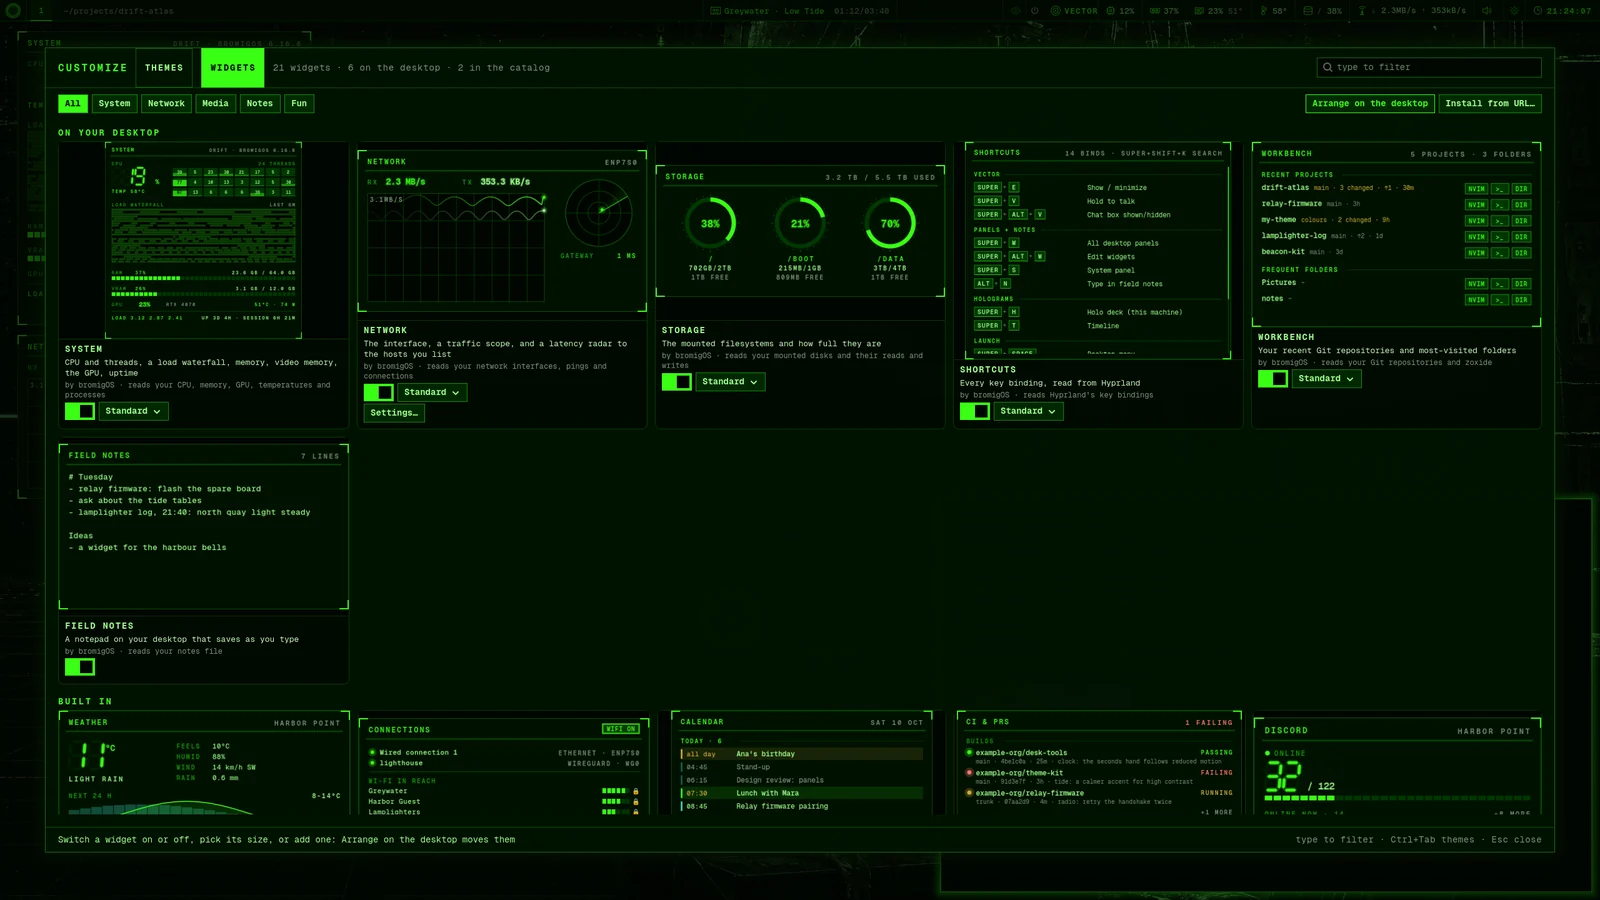Click the Discord online count progress bar

[x=1398, y=798]
